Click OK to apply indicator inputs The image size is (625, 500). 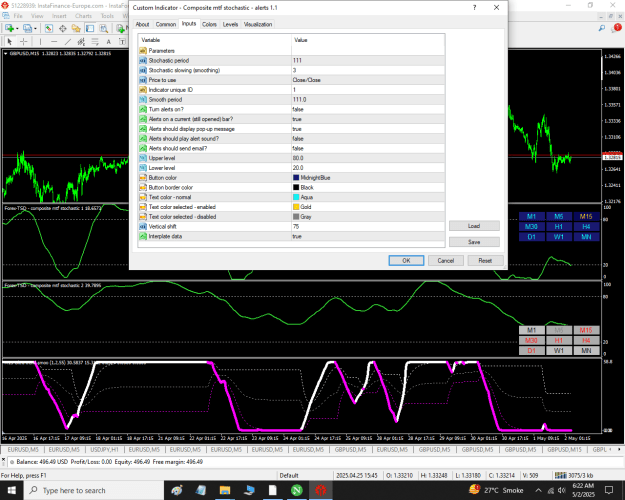tap(406, 260)
